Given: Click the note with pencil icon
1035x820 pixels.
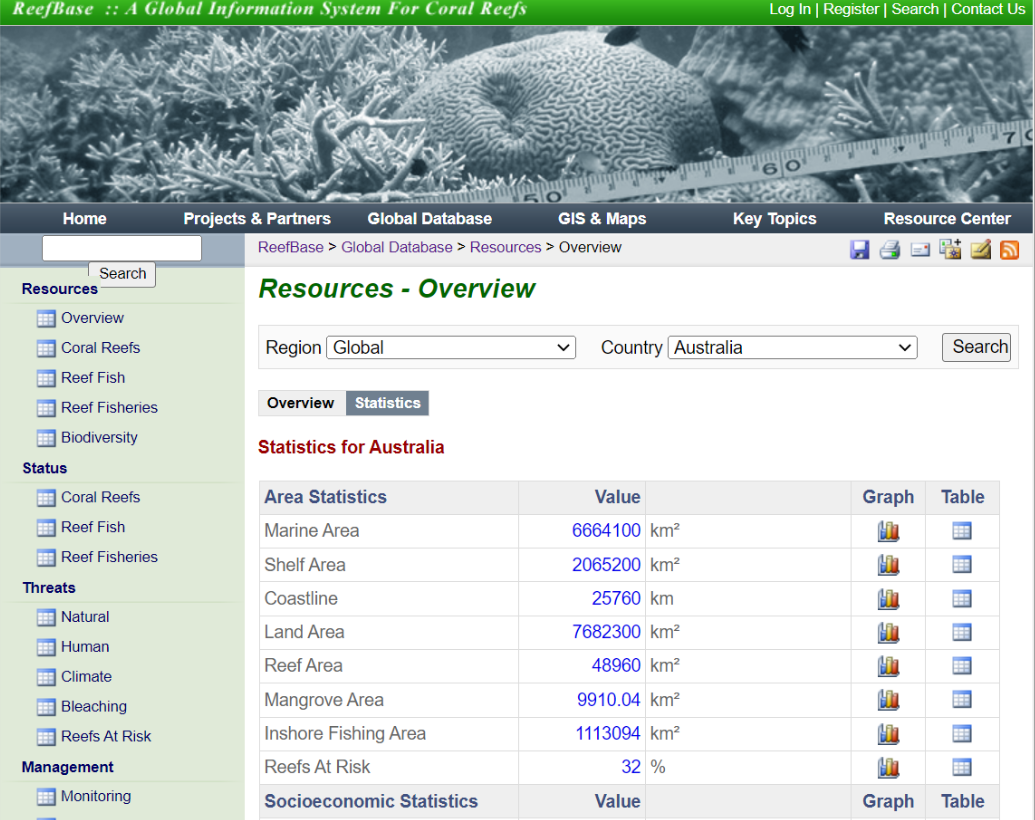Looking at the screenshot, I should [980, 250].
